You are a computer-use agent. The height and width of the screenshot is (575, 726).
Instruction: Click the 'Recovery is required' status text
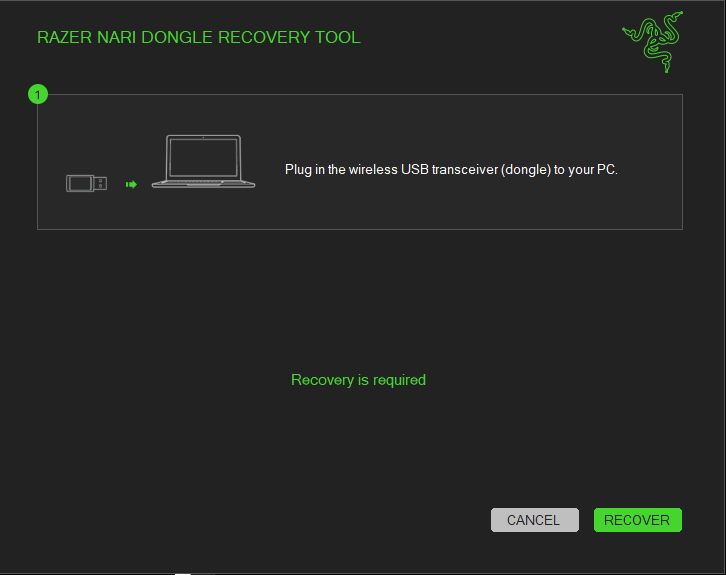358,380
